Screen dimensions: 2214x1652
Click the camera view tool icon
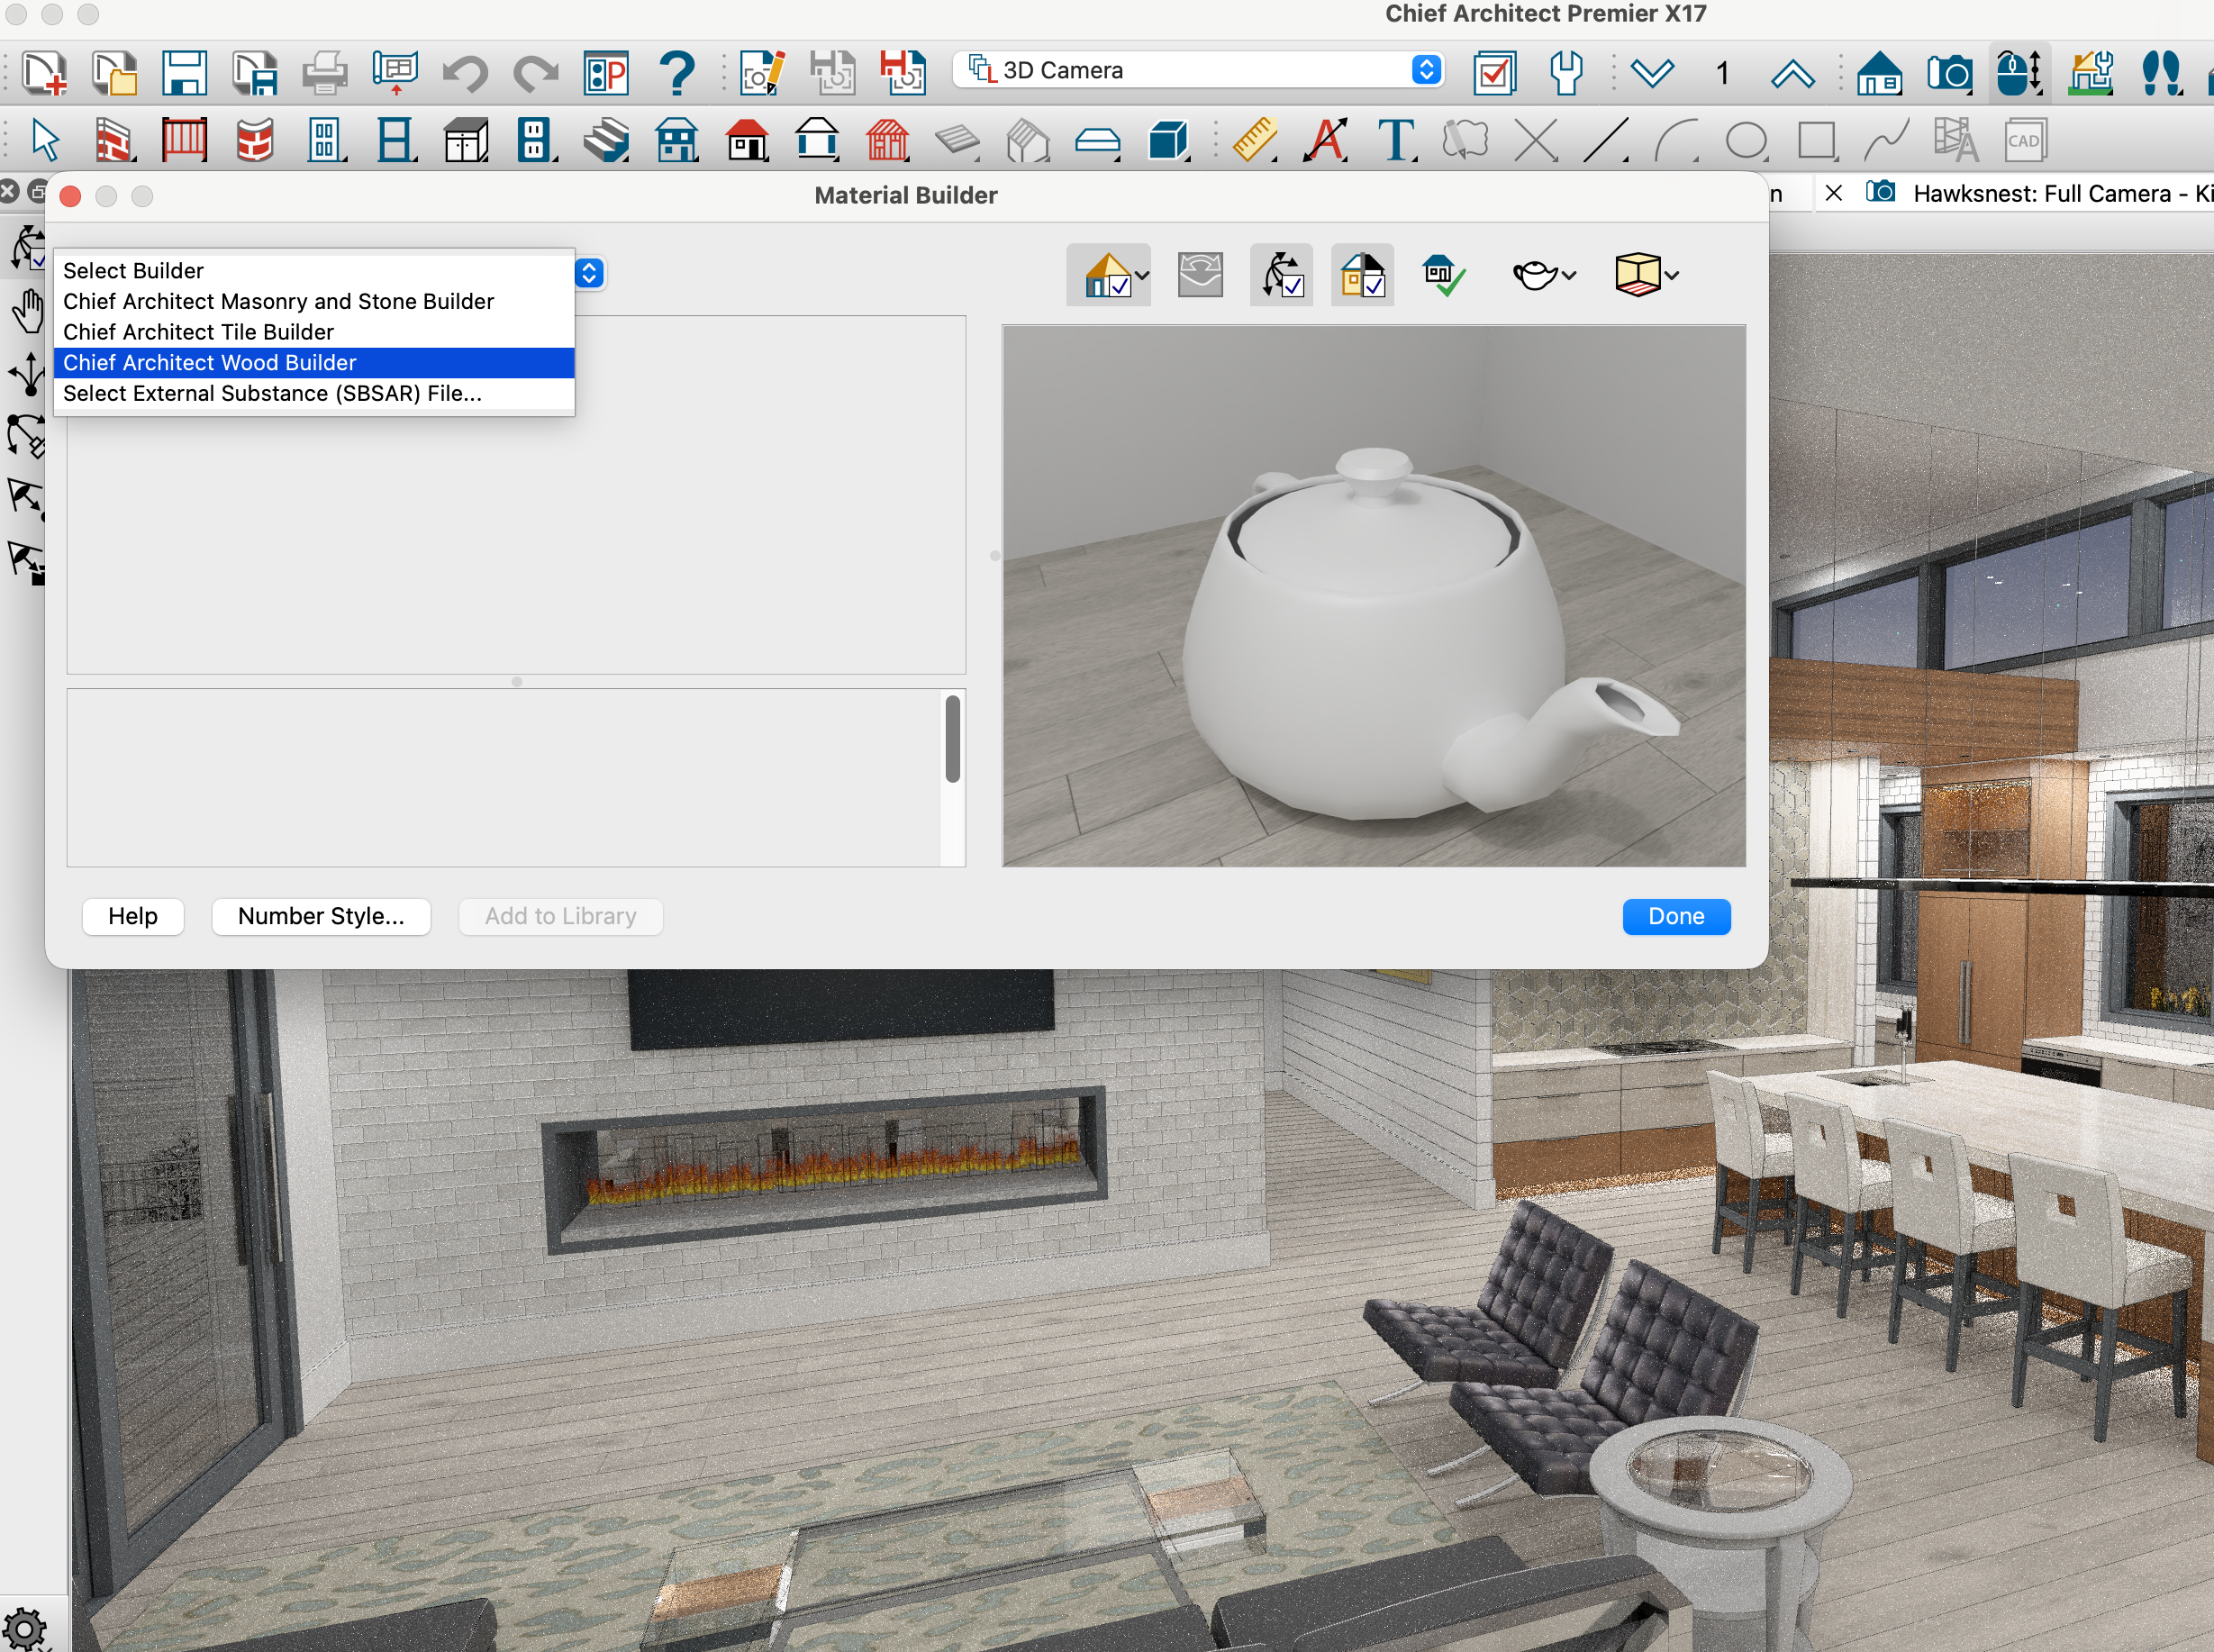click(1949, 73)
